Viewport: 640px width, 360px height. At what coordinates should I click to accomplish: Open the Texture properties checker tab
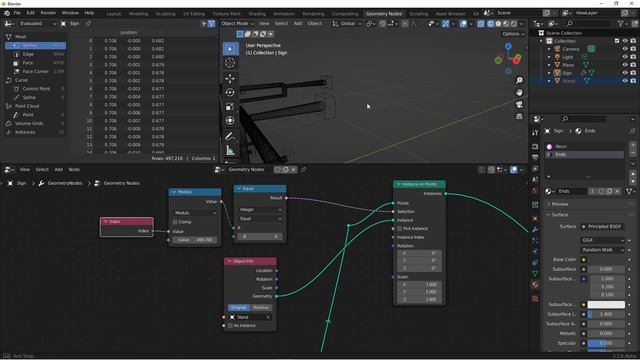point(535,299)
